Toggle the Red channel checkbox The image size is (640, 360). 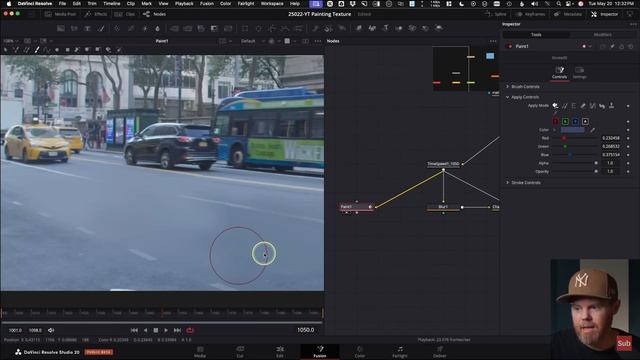click(556, 121)
